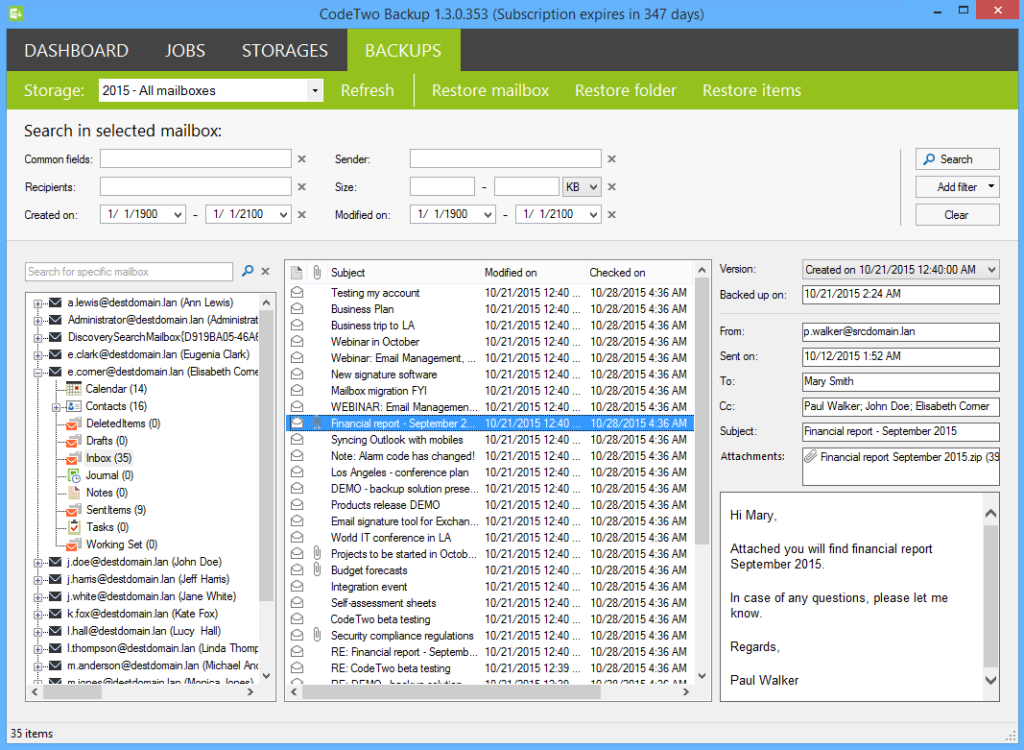This screenshot has height=750, width=1024.
Task: Click the Refresh button
Action: (367, 90)
